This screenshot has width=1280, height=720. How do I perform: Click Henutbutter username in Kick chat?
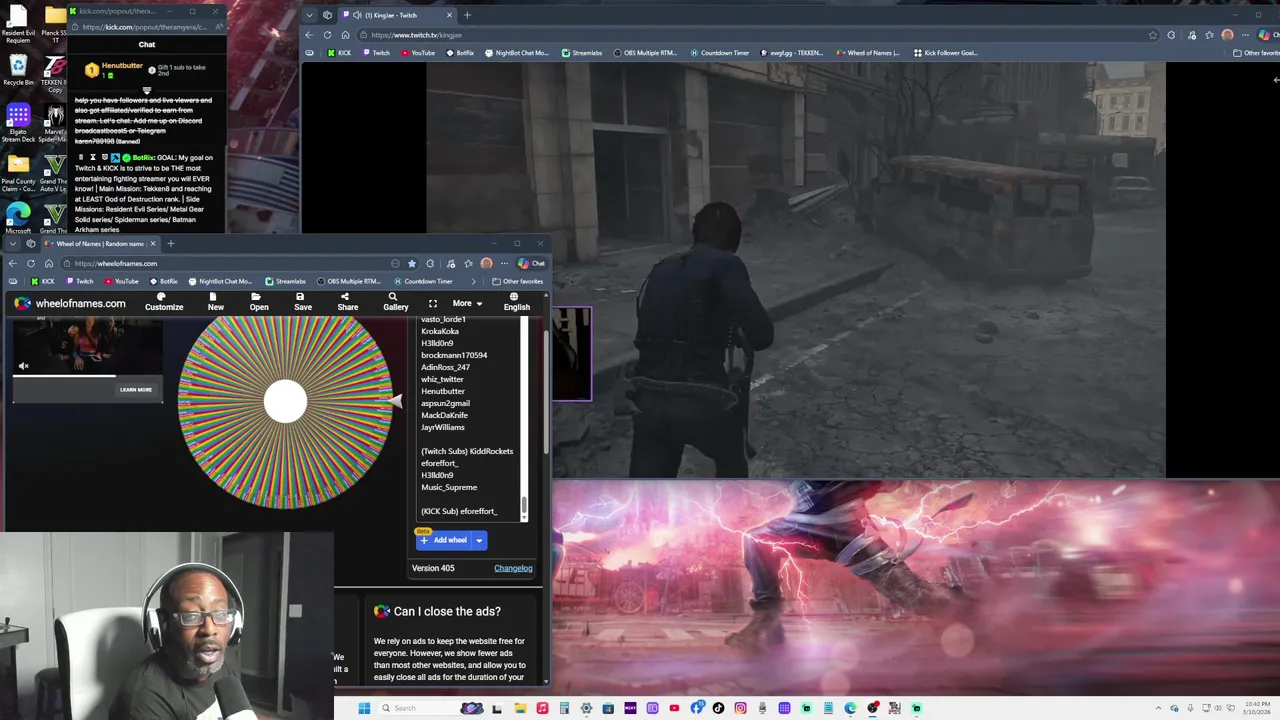click(x=122, y=66)
